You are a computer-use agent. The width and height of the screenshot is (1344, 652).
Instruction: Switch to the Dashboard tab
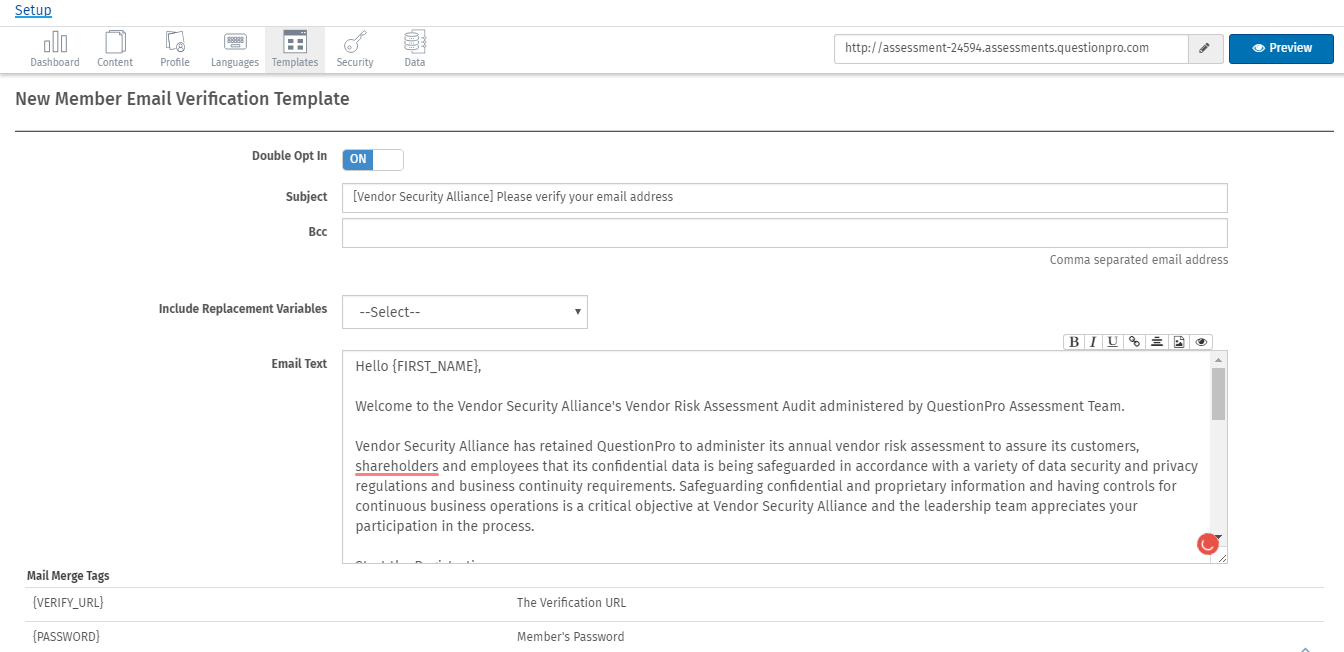[55, 49]
